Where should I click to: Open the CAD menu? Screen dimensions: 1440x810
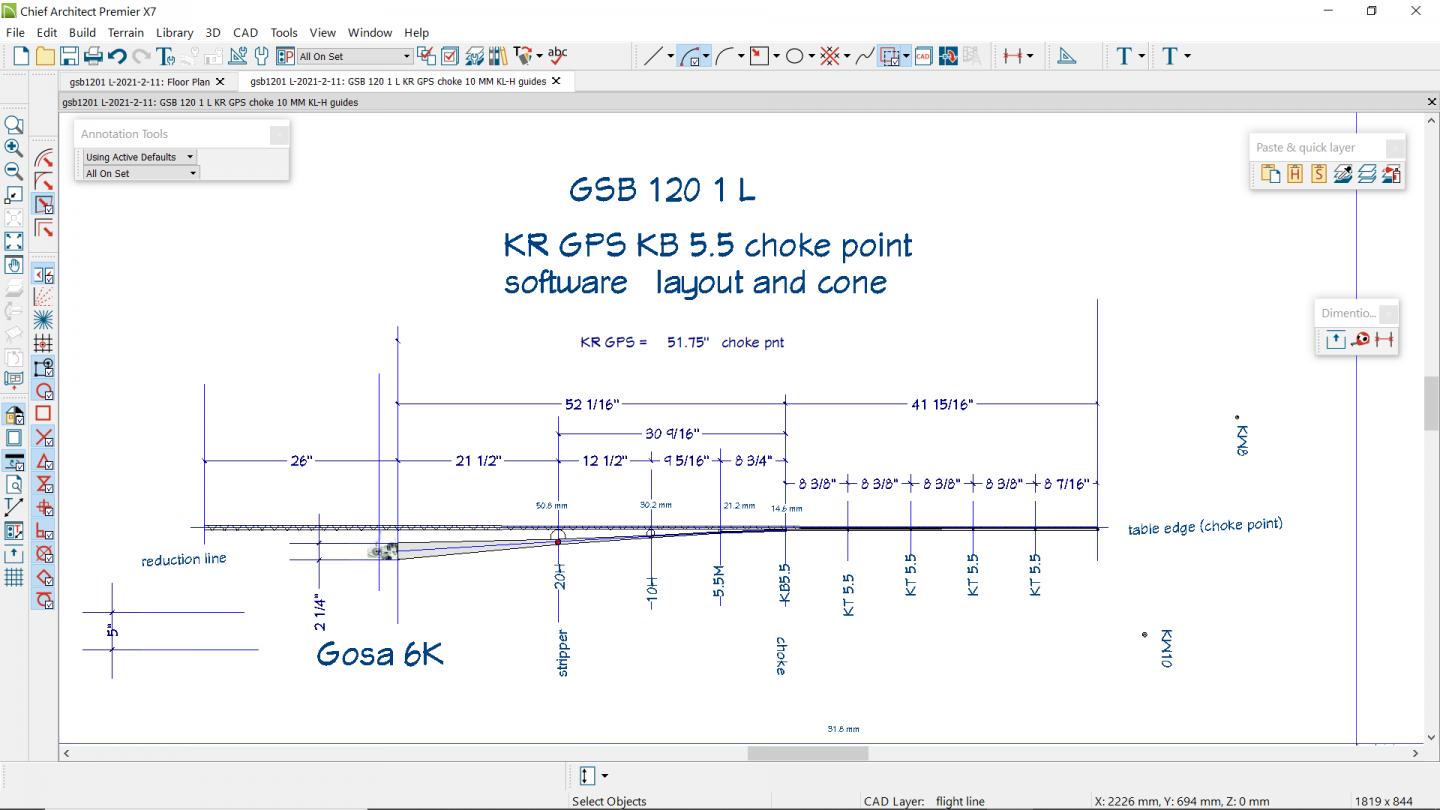coord(245,32)
